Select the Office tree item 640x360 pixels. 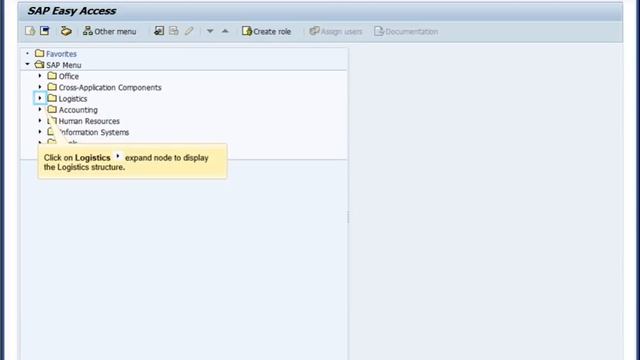[x=69, y=76]
